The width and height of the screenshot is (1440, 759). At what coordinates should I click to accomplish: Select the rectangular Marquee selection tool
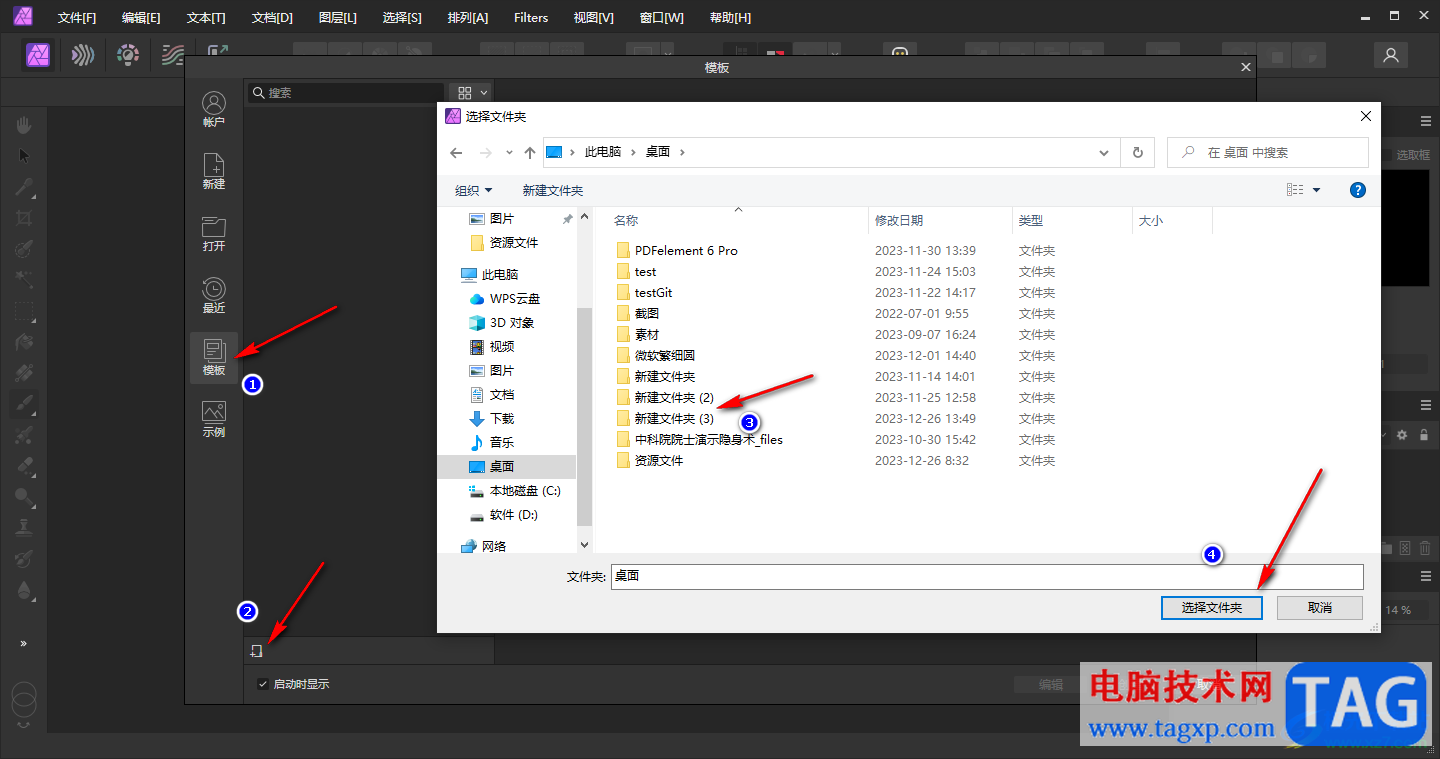point(24,311)
